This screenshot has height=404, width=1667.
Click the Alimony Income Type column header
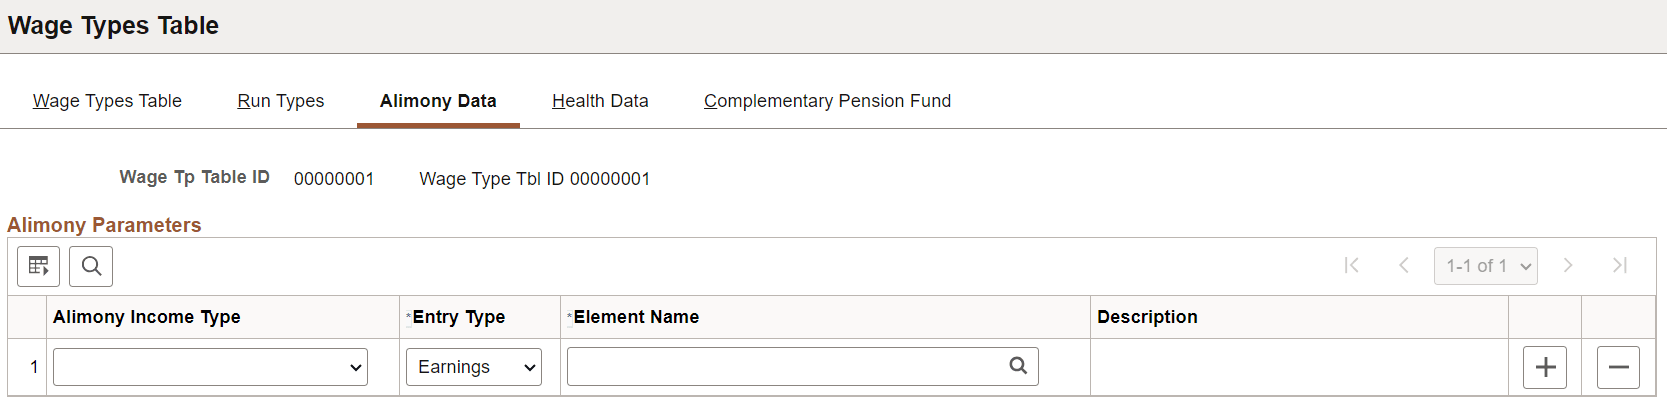147,317
